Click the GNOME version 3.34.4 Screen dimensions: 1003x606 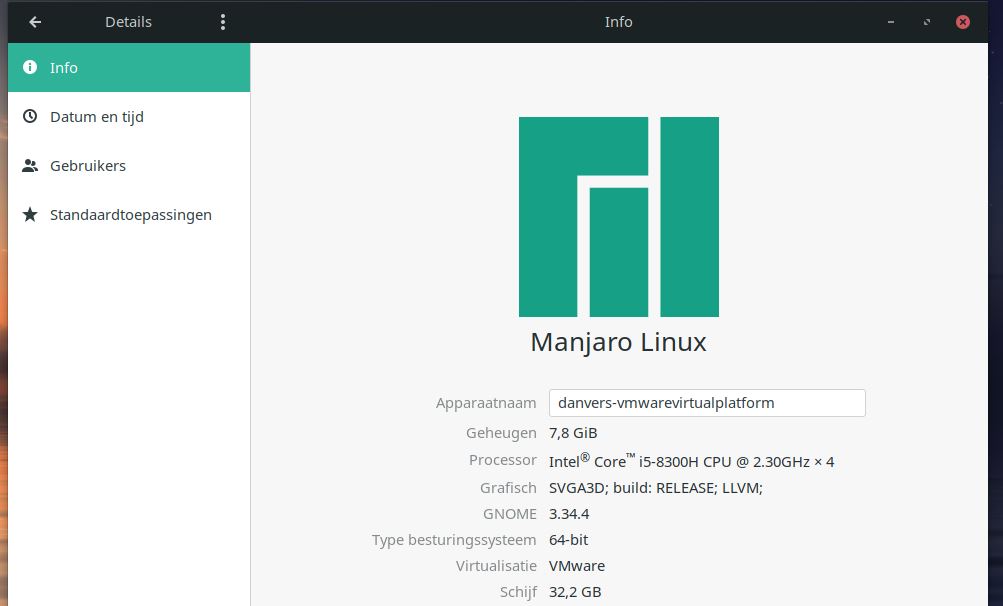(x=569, y=514)
